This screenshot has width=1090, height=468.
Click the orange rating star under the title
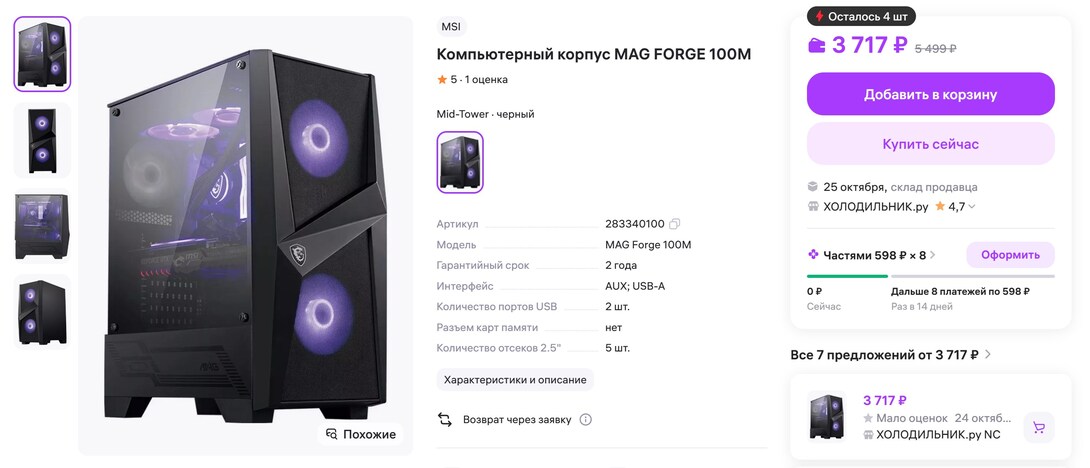coord(442,80)
